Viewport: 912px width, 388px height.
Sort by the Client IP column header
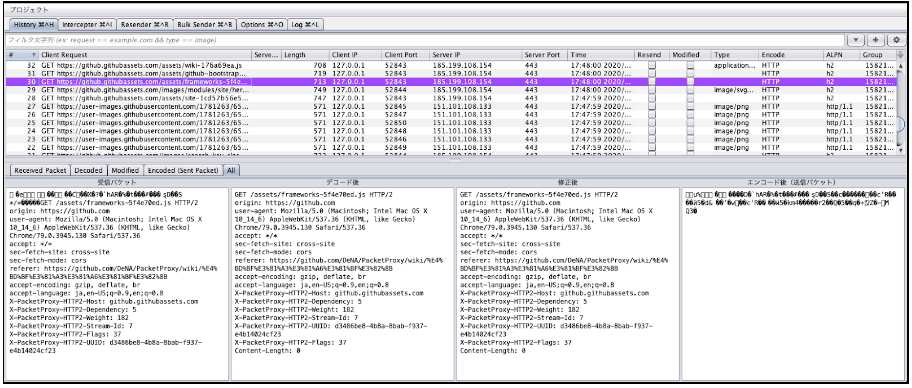(x=355, y=55)
